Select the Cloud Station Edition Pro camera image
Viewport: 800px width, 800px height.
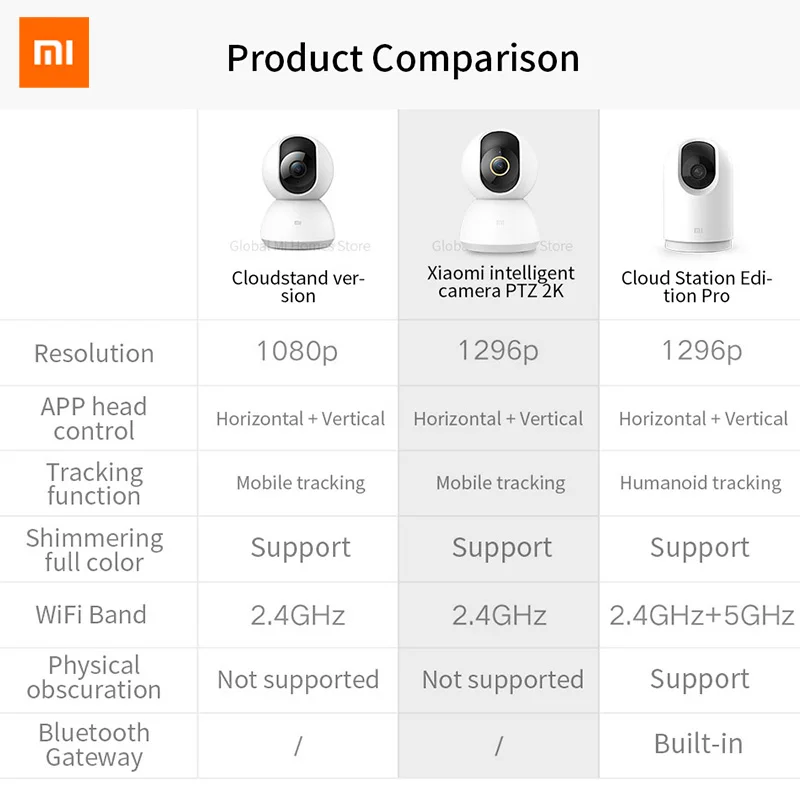click(x=696, y=195)
